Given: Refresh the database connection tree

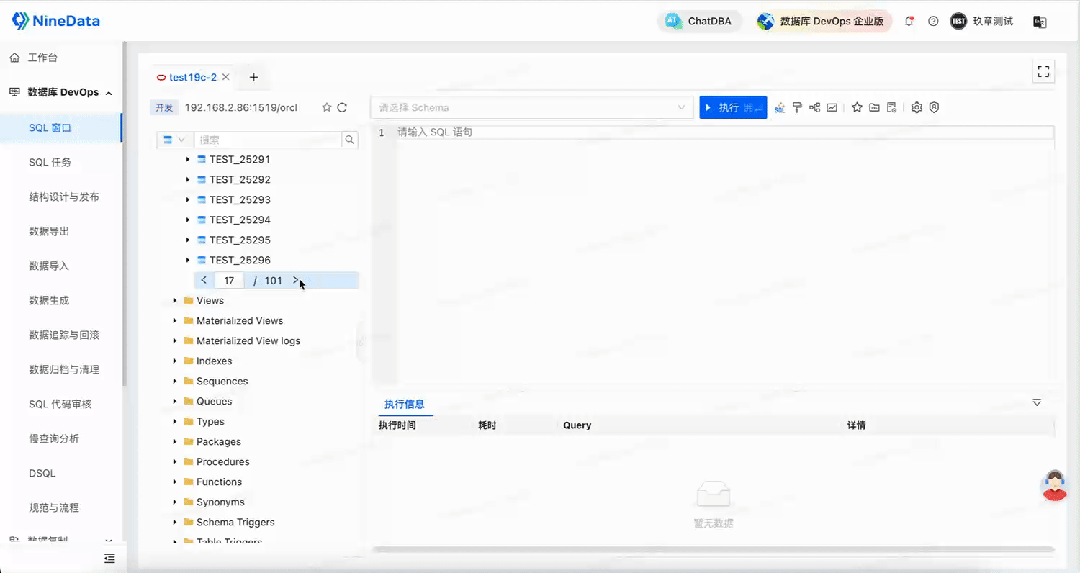Looking at the screenshot, I should pos(342,108).
